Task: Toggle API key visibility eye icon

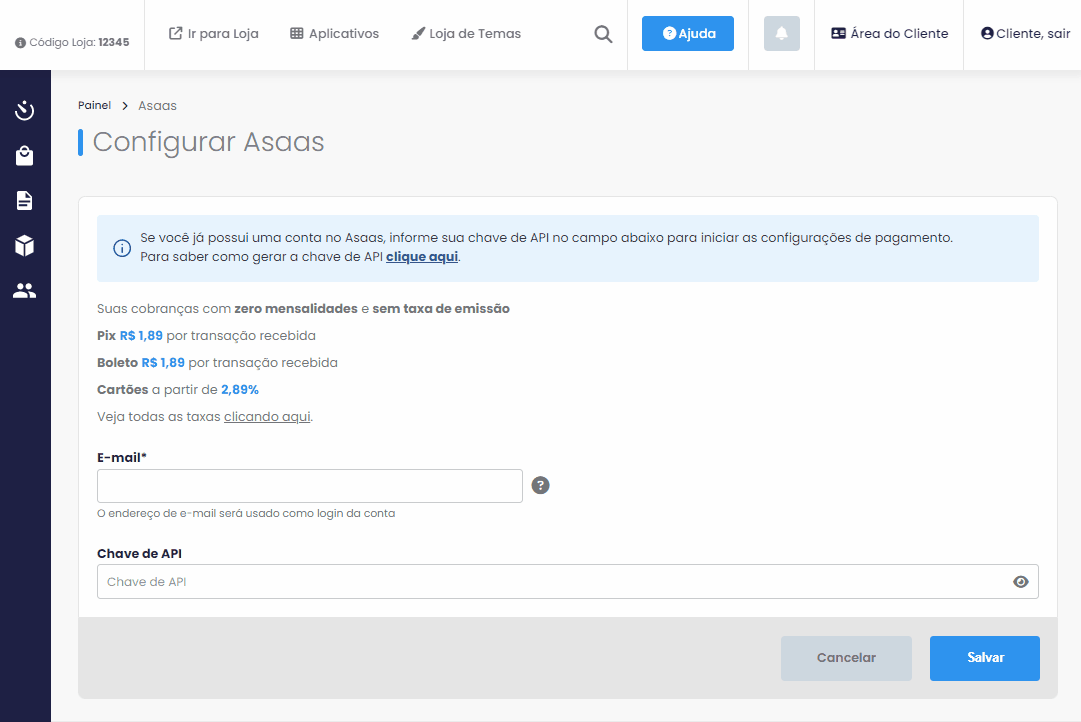Action: pos(1021,582)
